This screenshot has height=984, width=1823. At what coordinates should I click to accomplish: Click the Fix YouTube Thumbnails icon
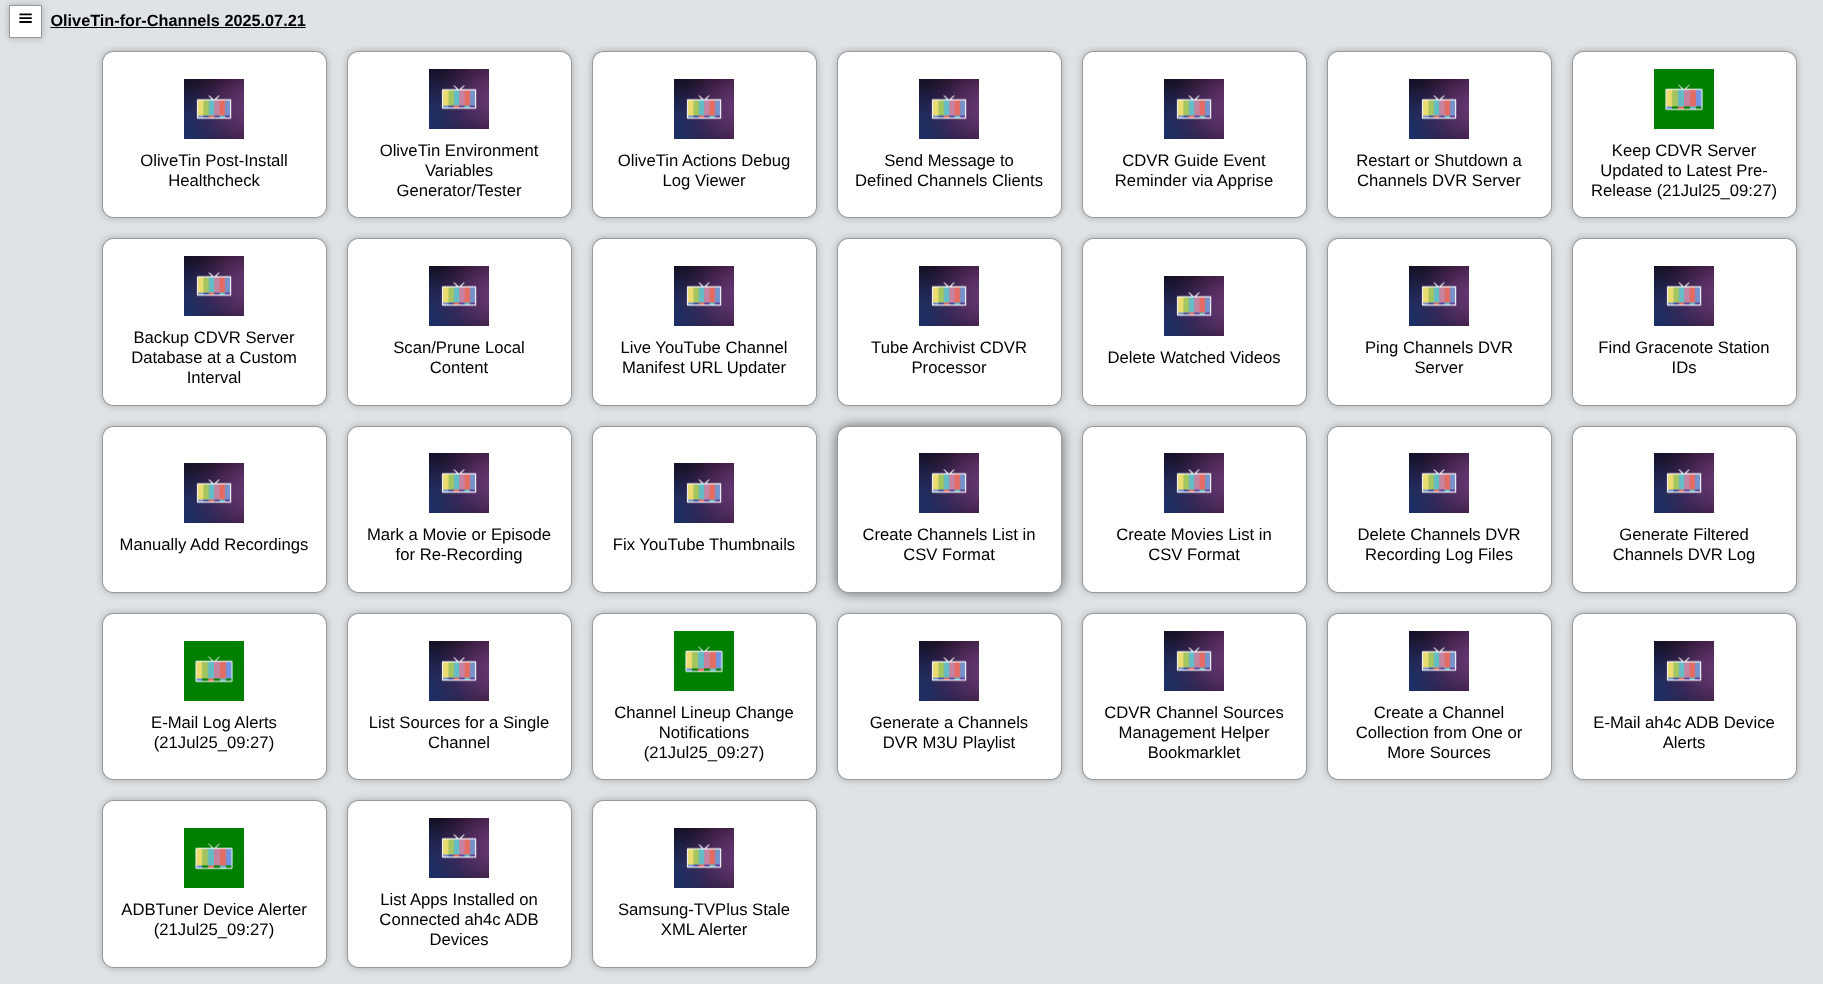(x=703, y=493)
